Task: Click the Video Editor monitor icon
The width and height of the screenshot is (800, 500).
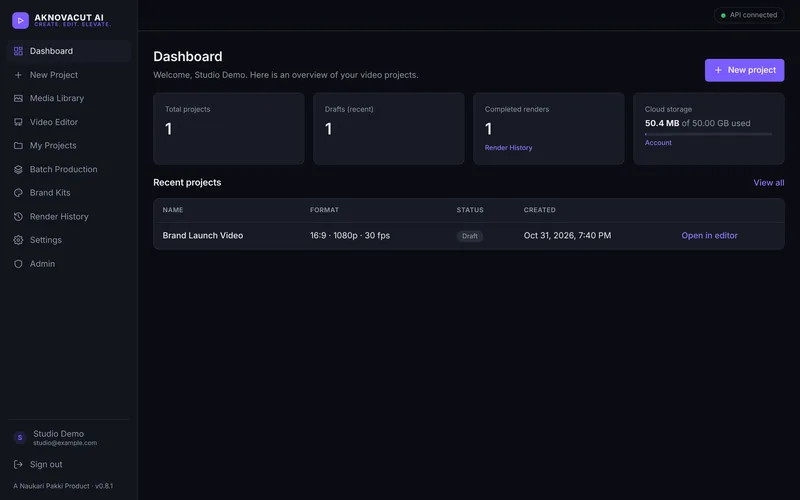Action: point(18,122)
